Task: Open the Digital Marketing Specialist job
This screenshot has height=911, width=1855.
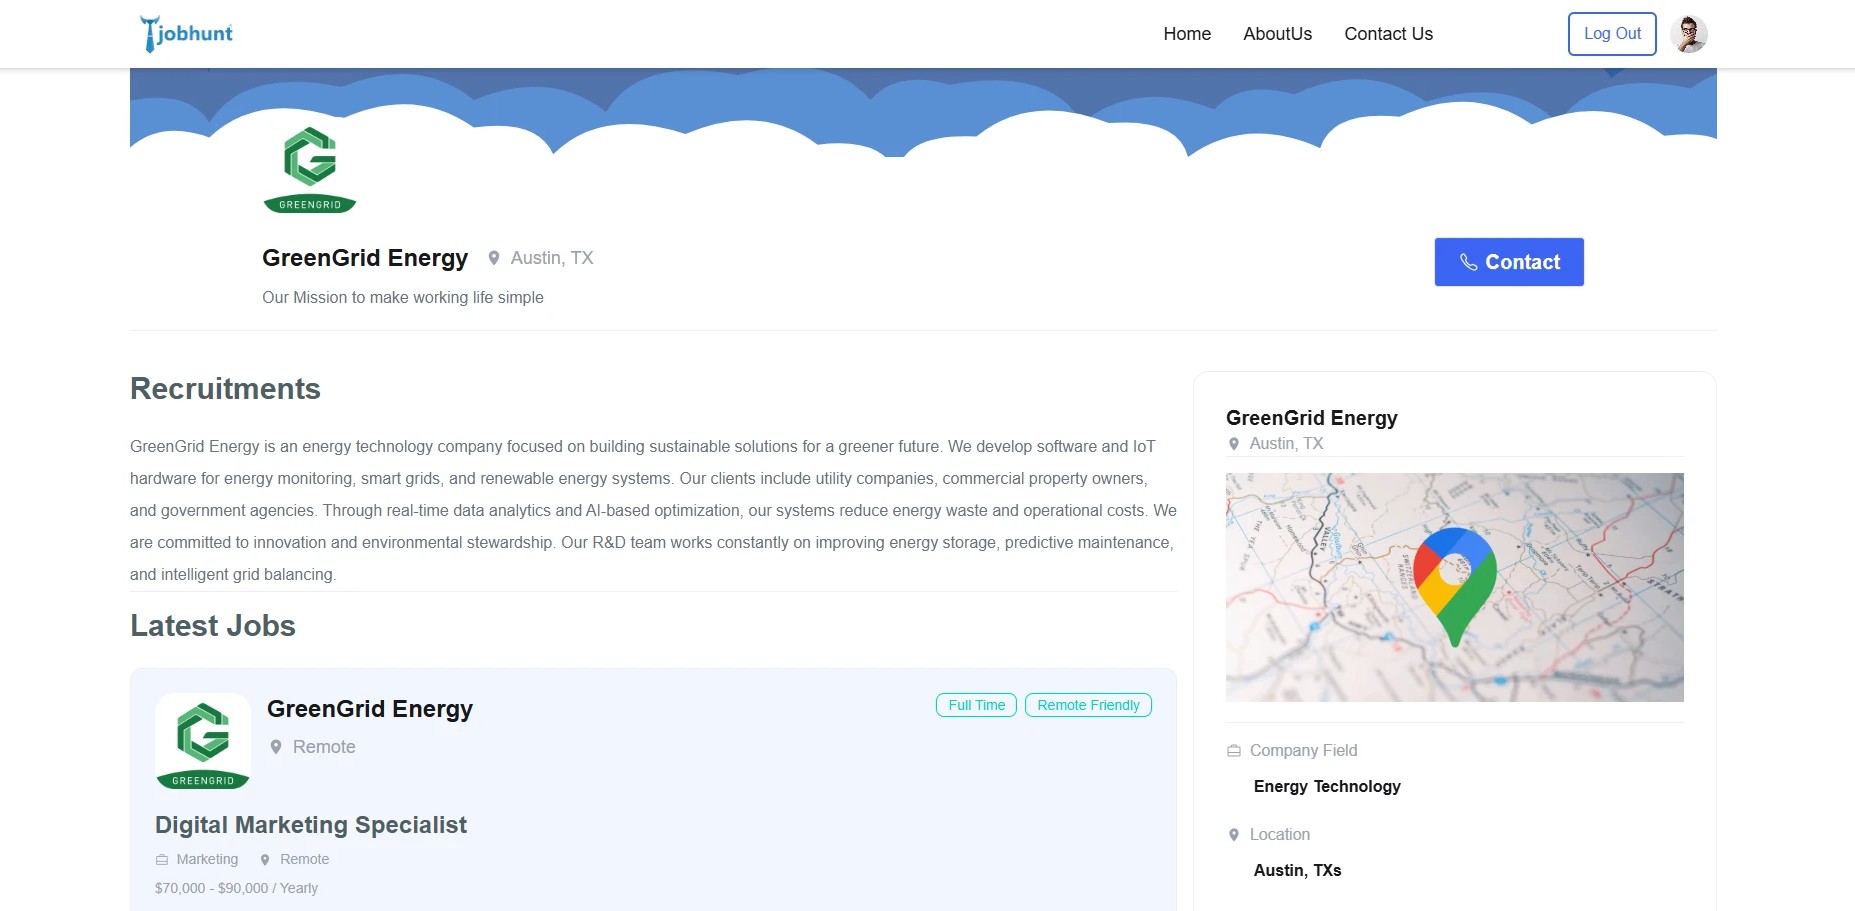Action: (311, 825)
